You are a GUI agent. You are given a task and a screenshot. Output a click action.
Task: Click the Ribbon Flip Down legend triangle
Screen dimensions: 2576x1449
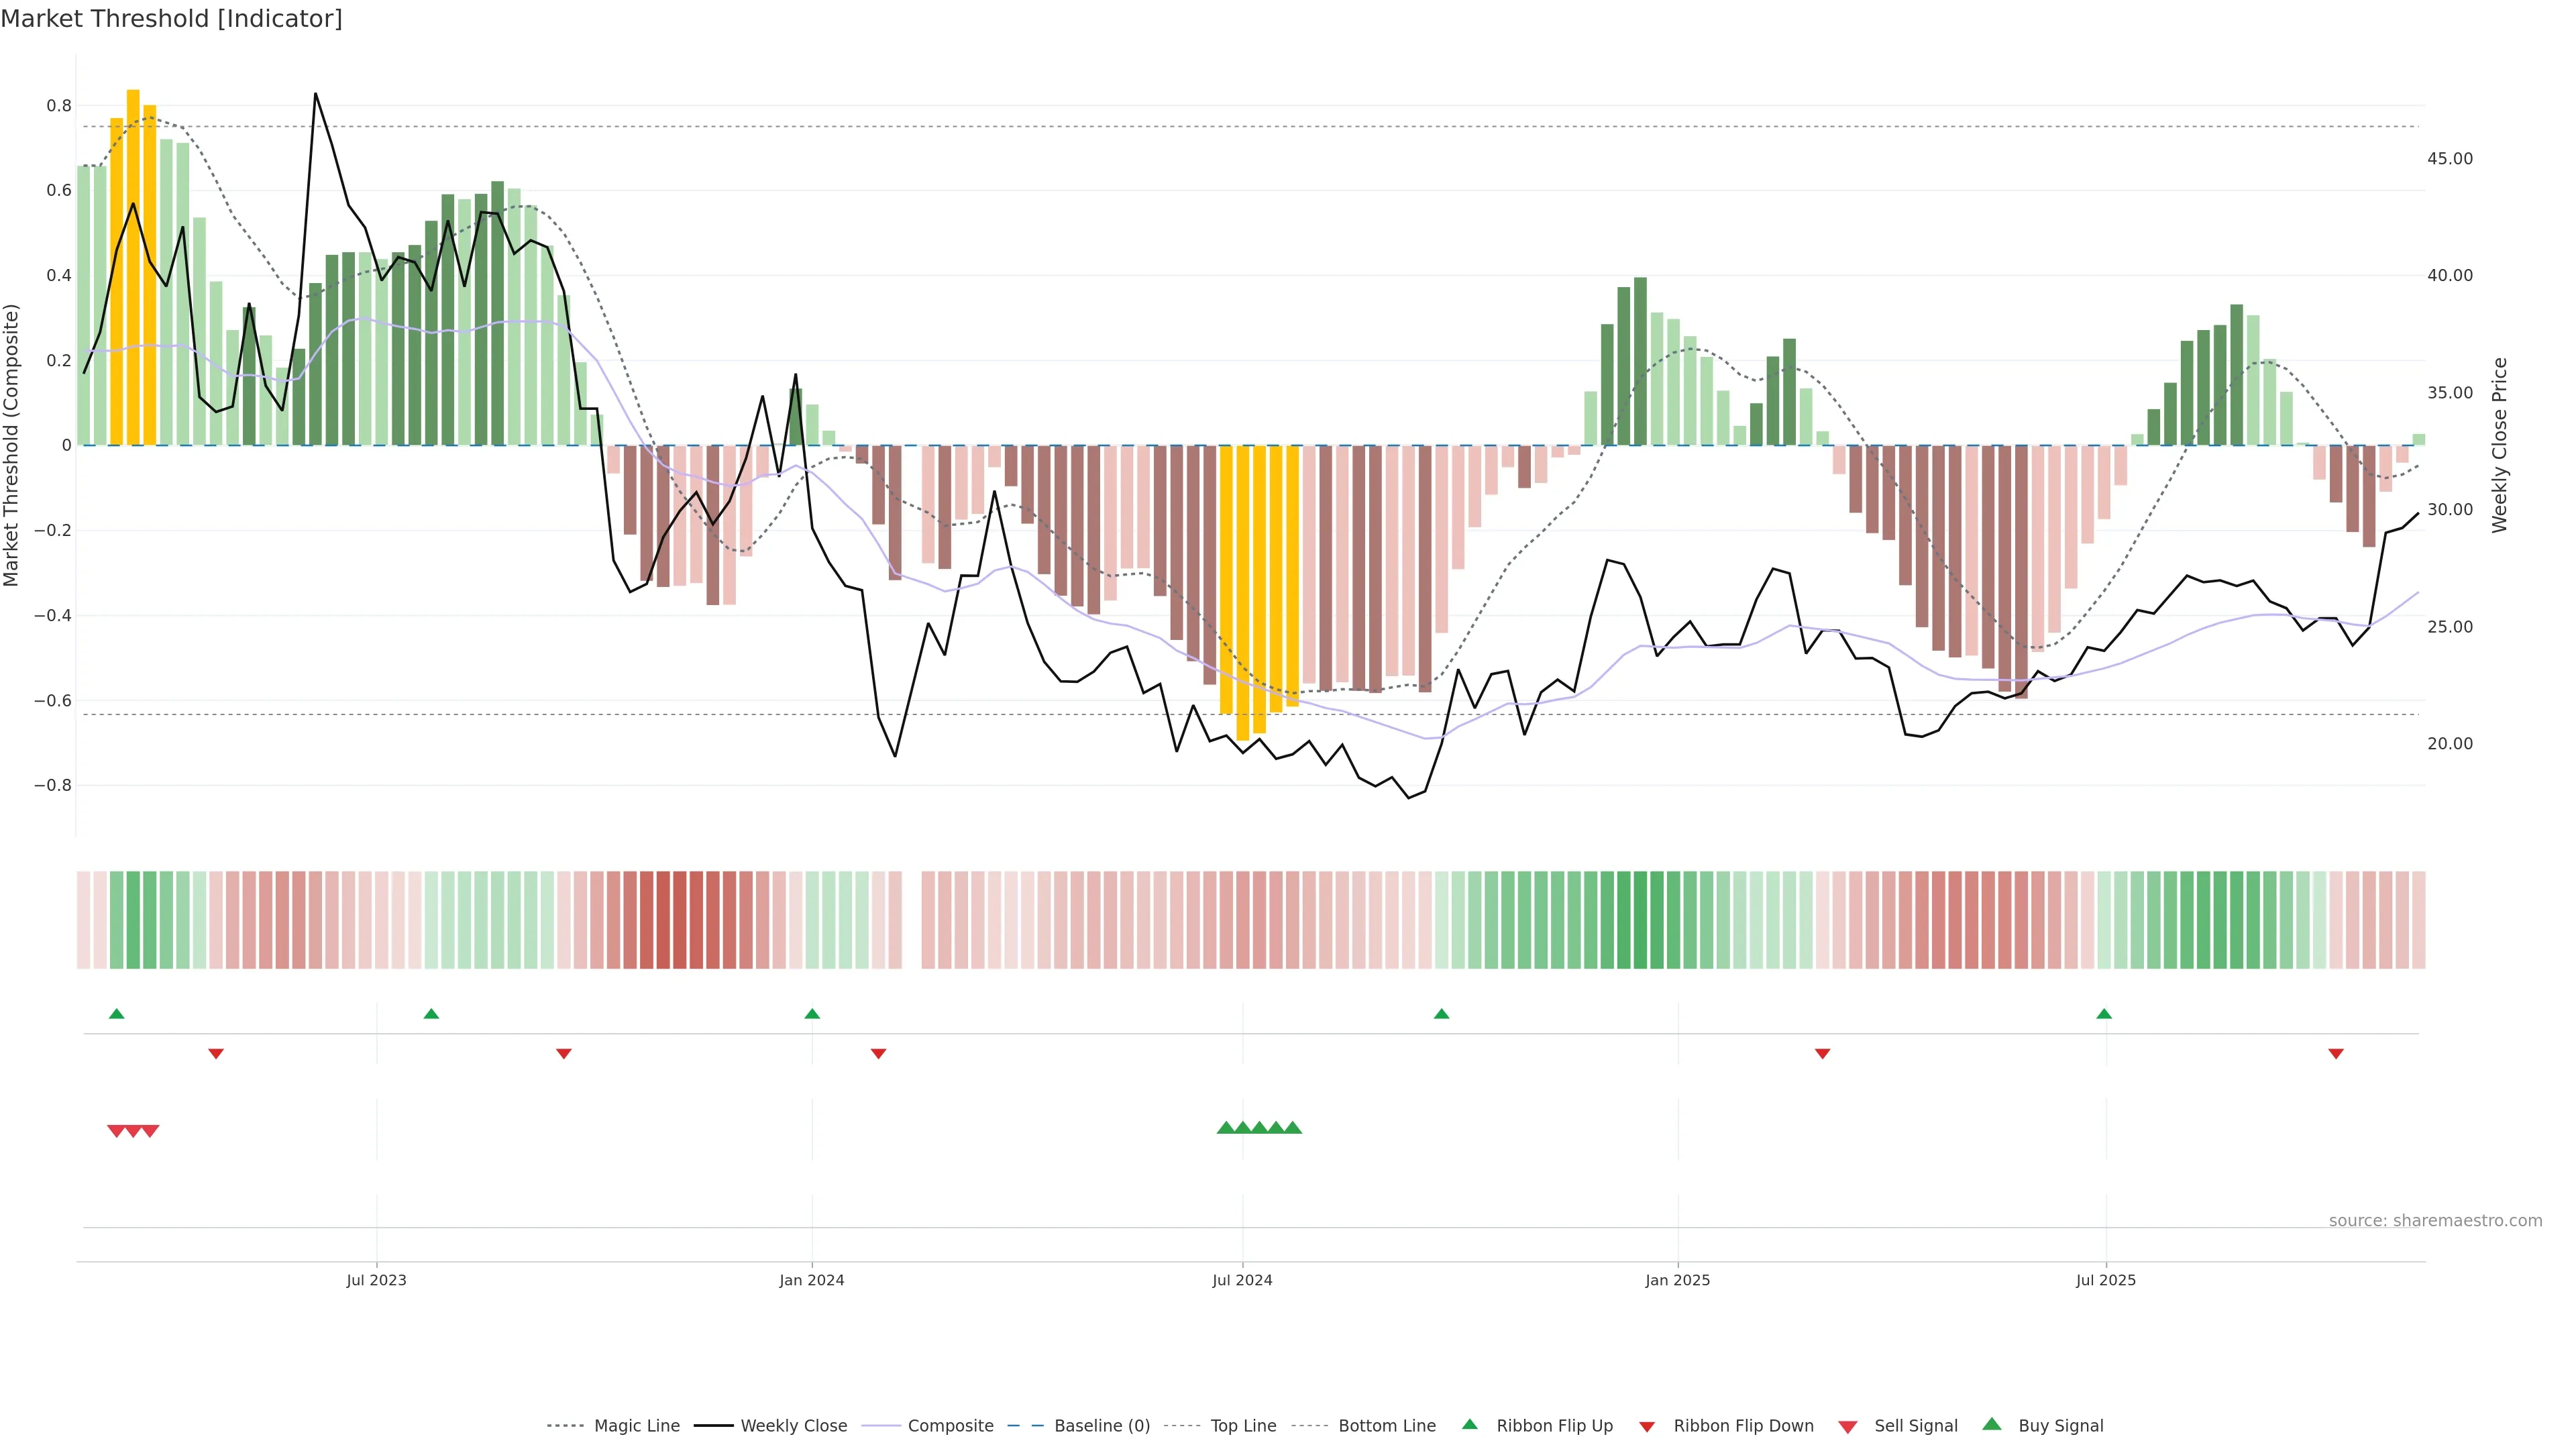coord(1646,1427)
